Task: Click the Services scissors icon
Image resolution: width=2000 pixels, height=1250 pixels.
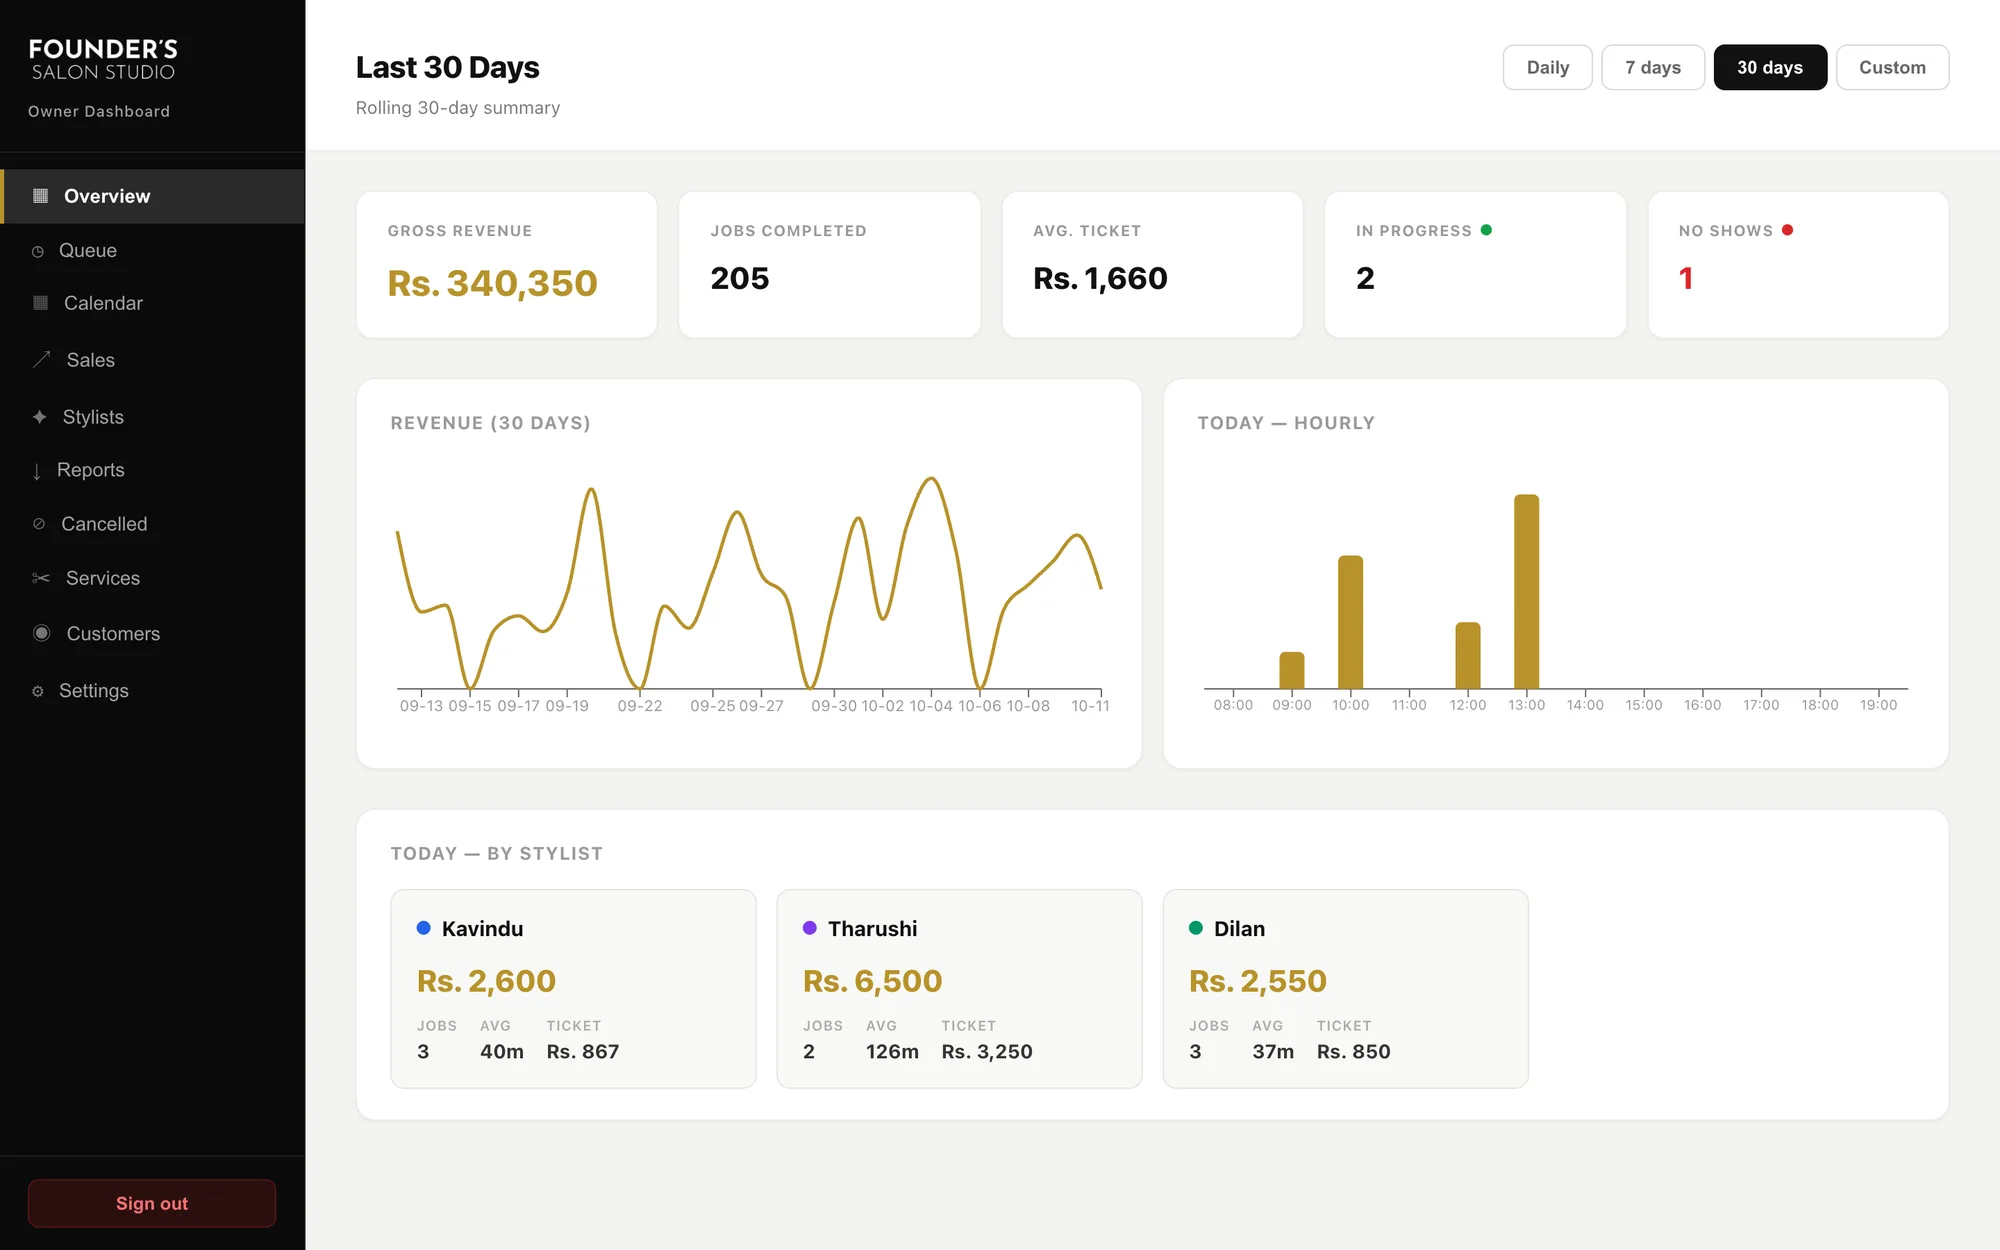Action: (x=41, y=578)
